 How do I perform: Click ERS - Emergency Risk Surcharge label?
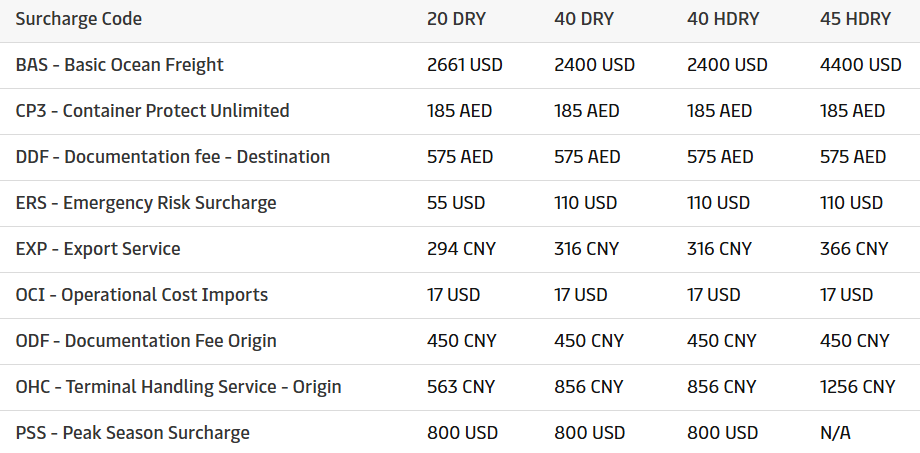pyautogui.click(x=146, y=203)
